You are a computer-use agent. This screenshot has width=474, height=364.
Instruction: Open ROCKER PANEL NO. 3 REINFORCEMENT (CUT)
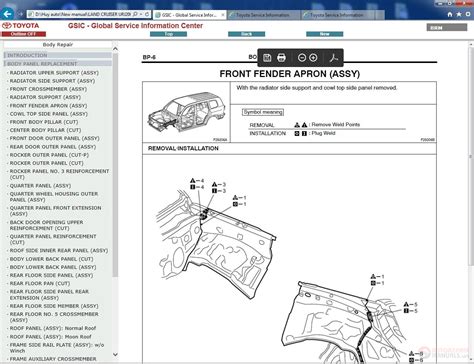click(x=59, y=174)
